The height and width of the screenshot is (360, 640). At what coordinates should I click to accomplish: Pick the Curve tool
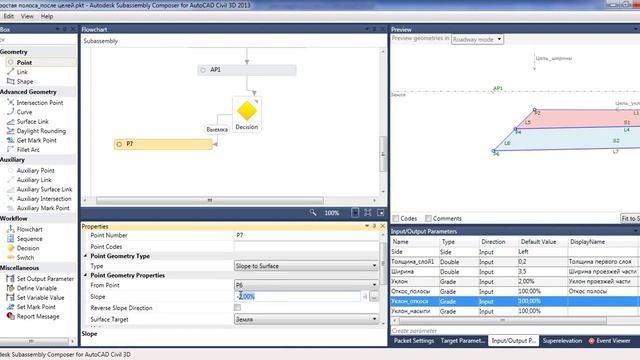pos(24,112)
